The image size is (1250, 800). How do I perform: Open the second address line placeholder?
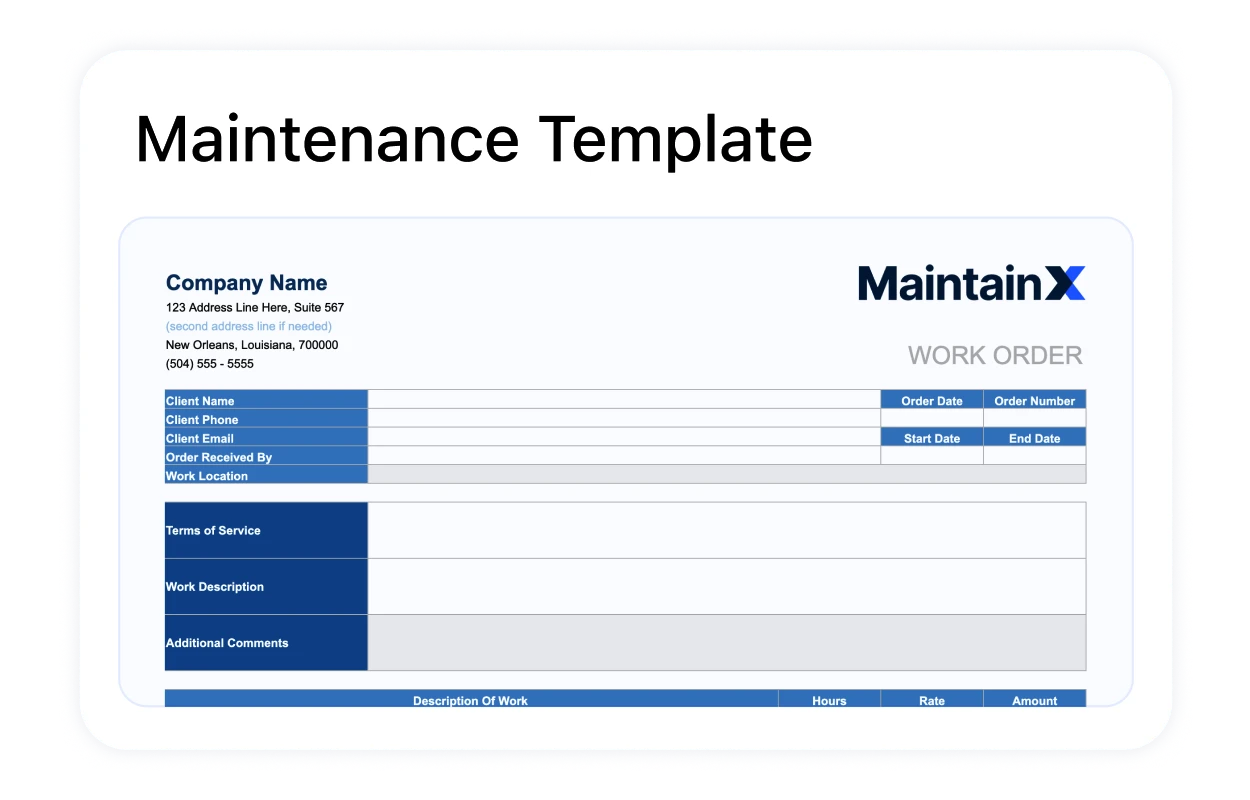[x=248, y=326]
